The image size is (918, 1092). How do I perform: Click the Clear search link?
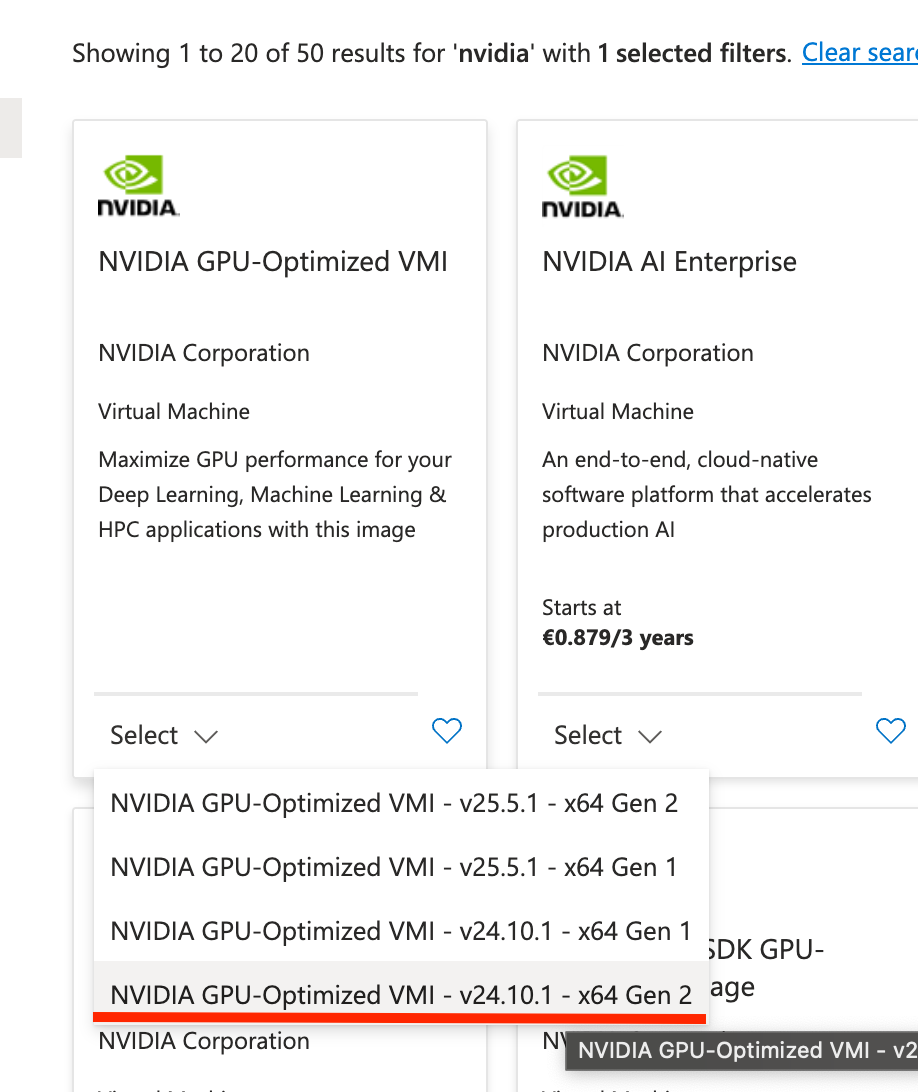(859, 52)
